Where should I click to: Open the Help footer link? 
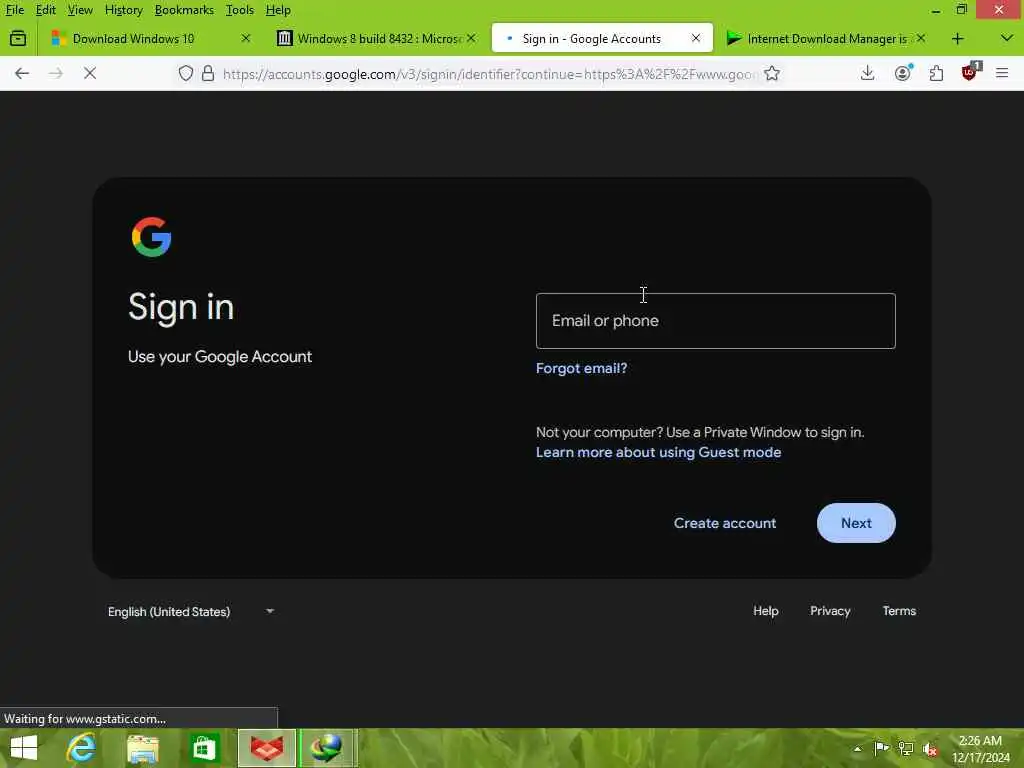[765, 611]
